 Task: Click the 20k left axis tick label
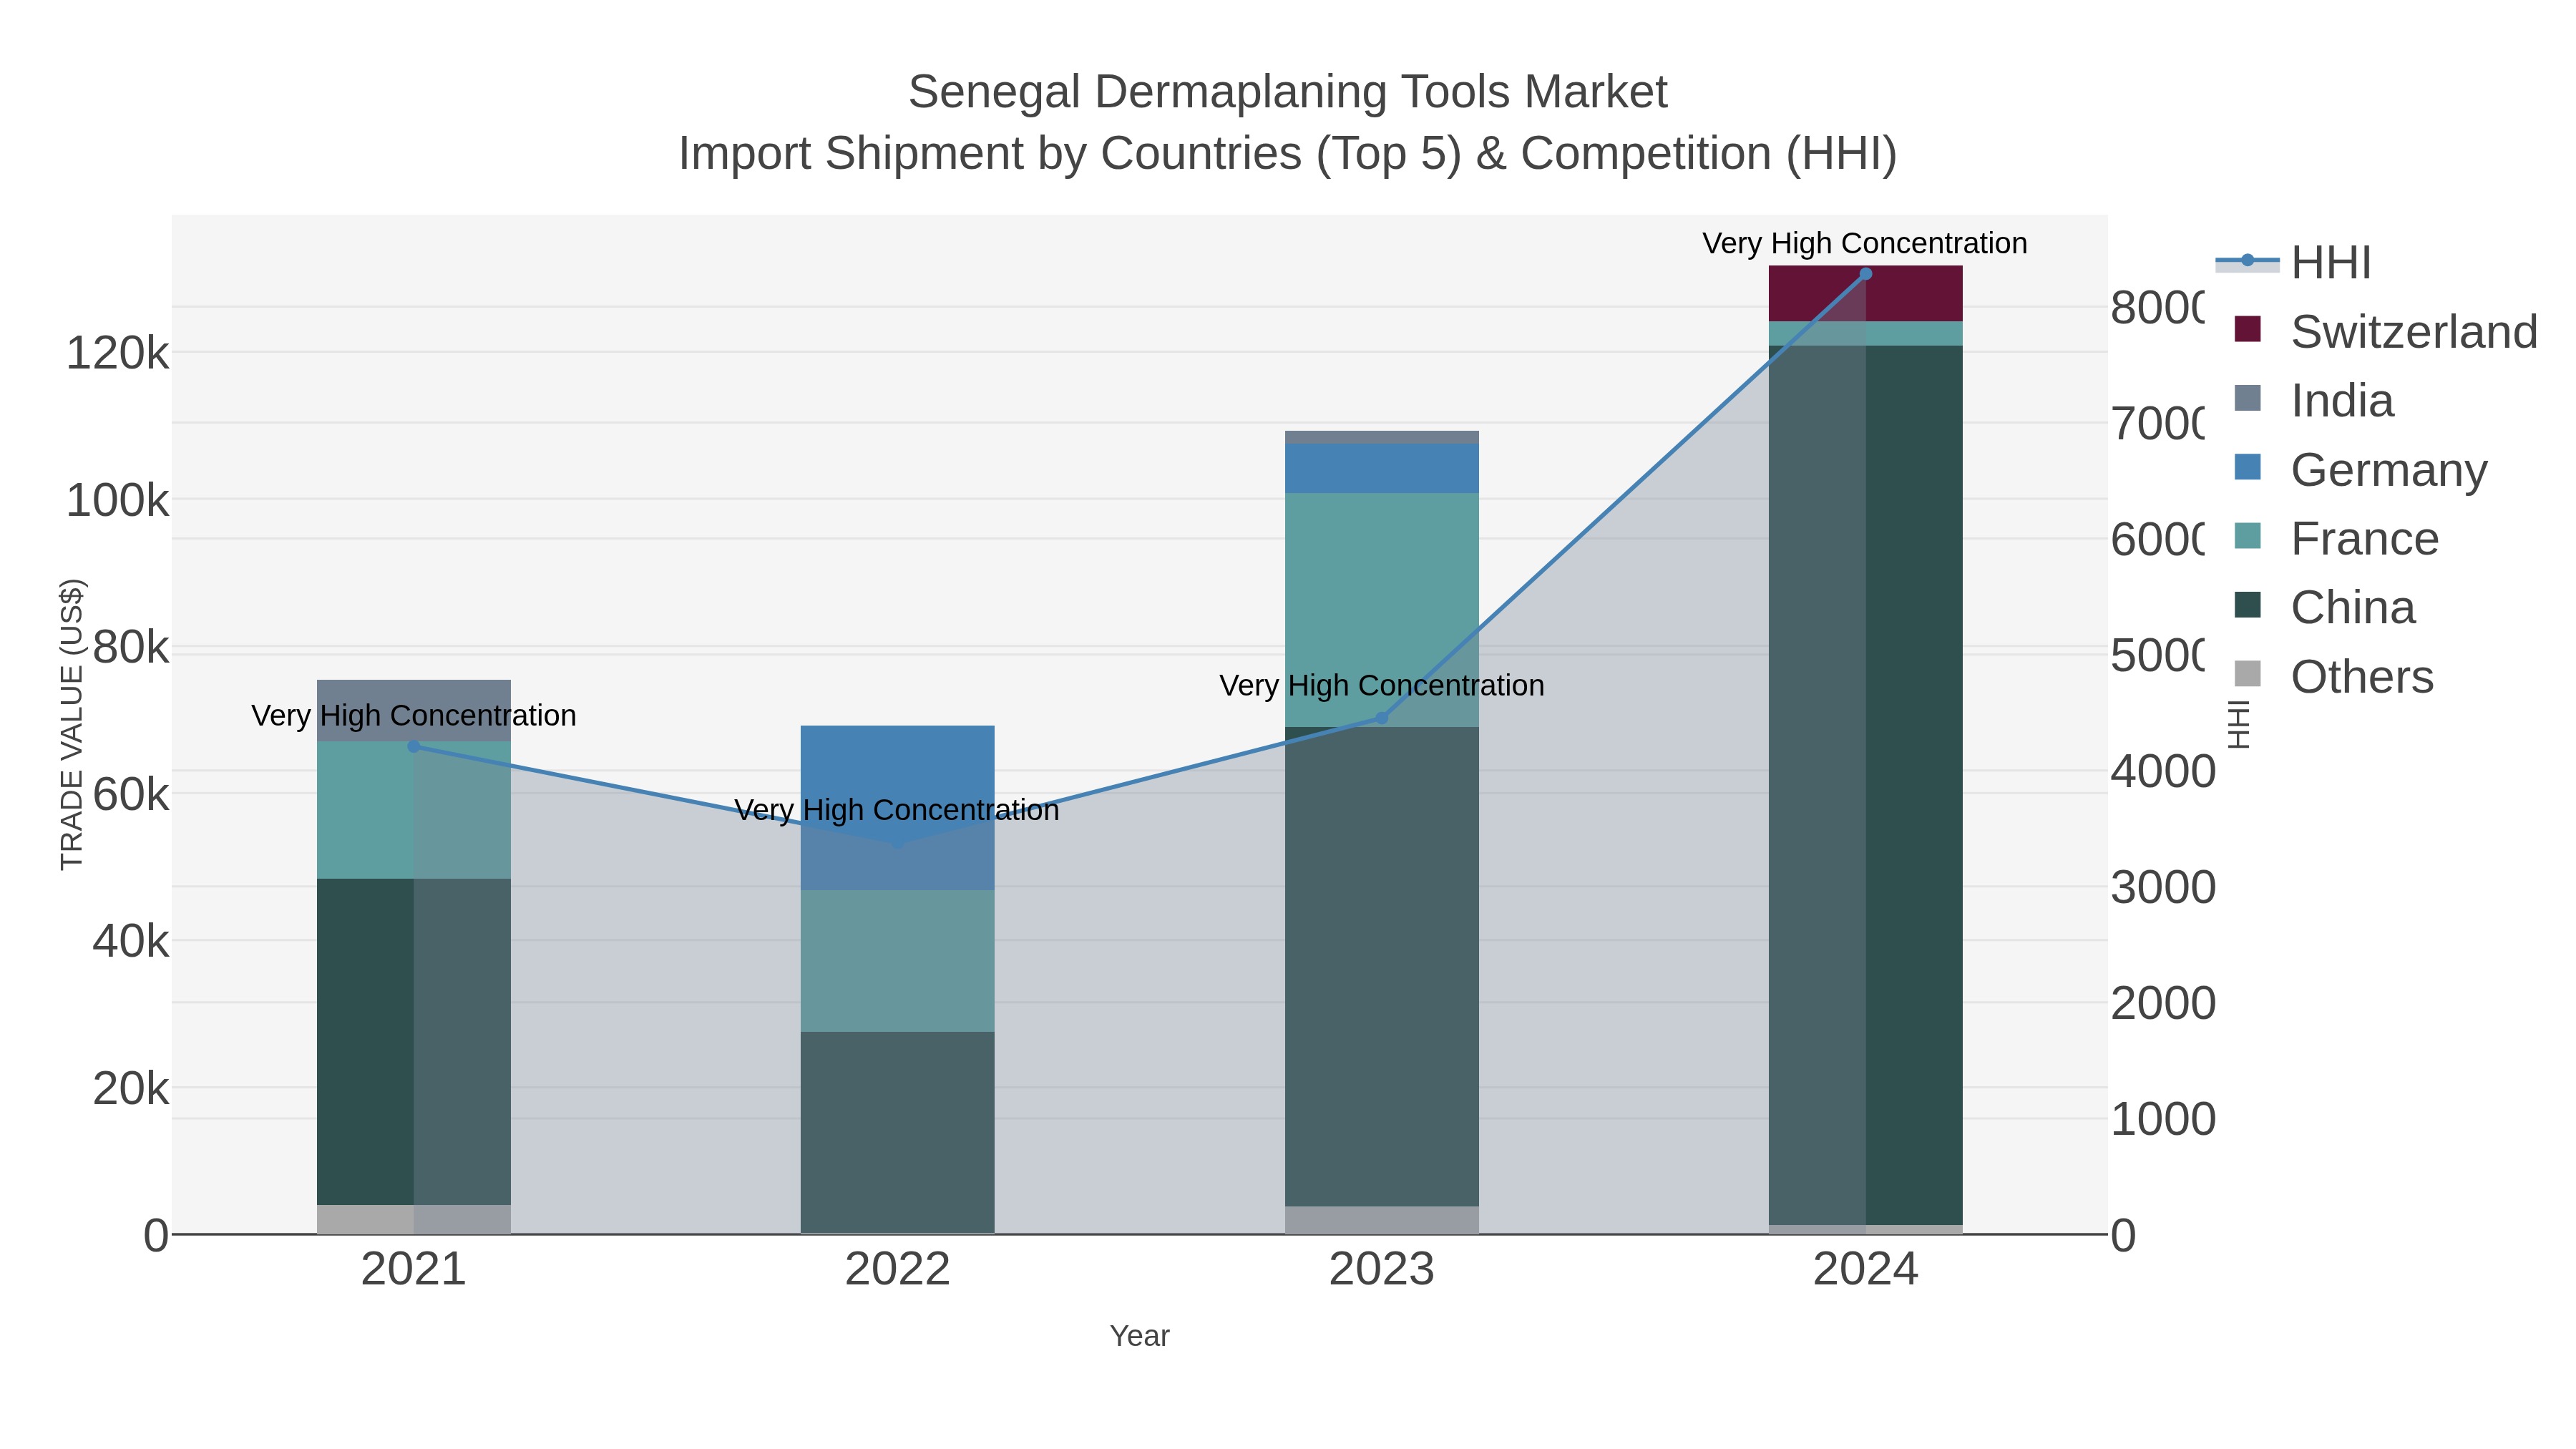coord(131,1088)
